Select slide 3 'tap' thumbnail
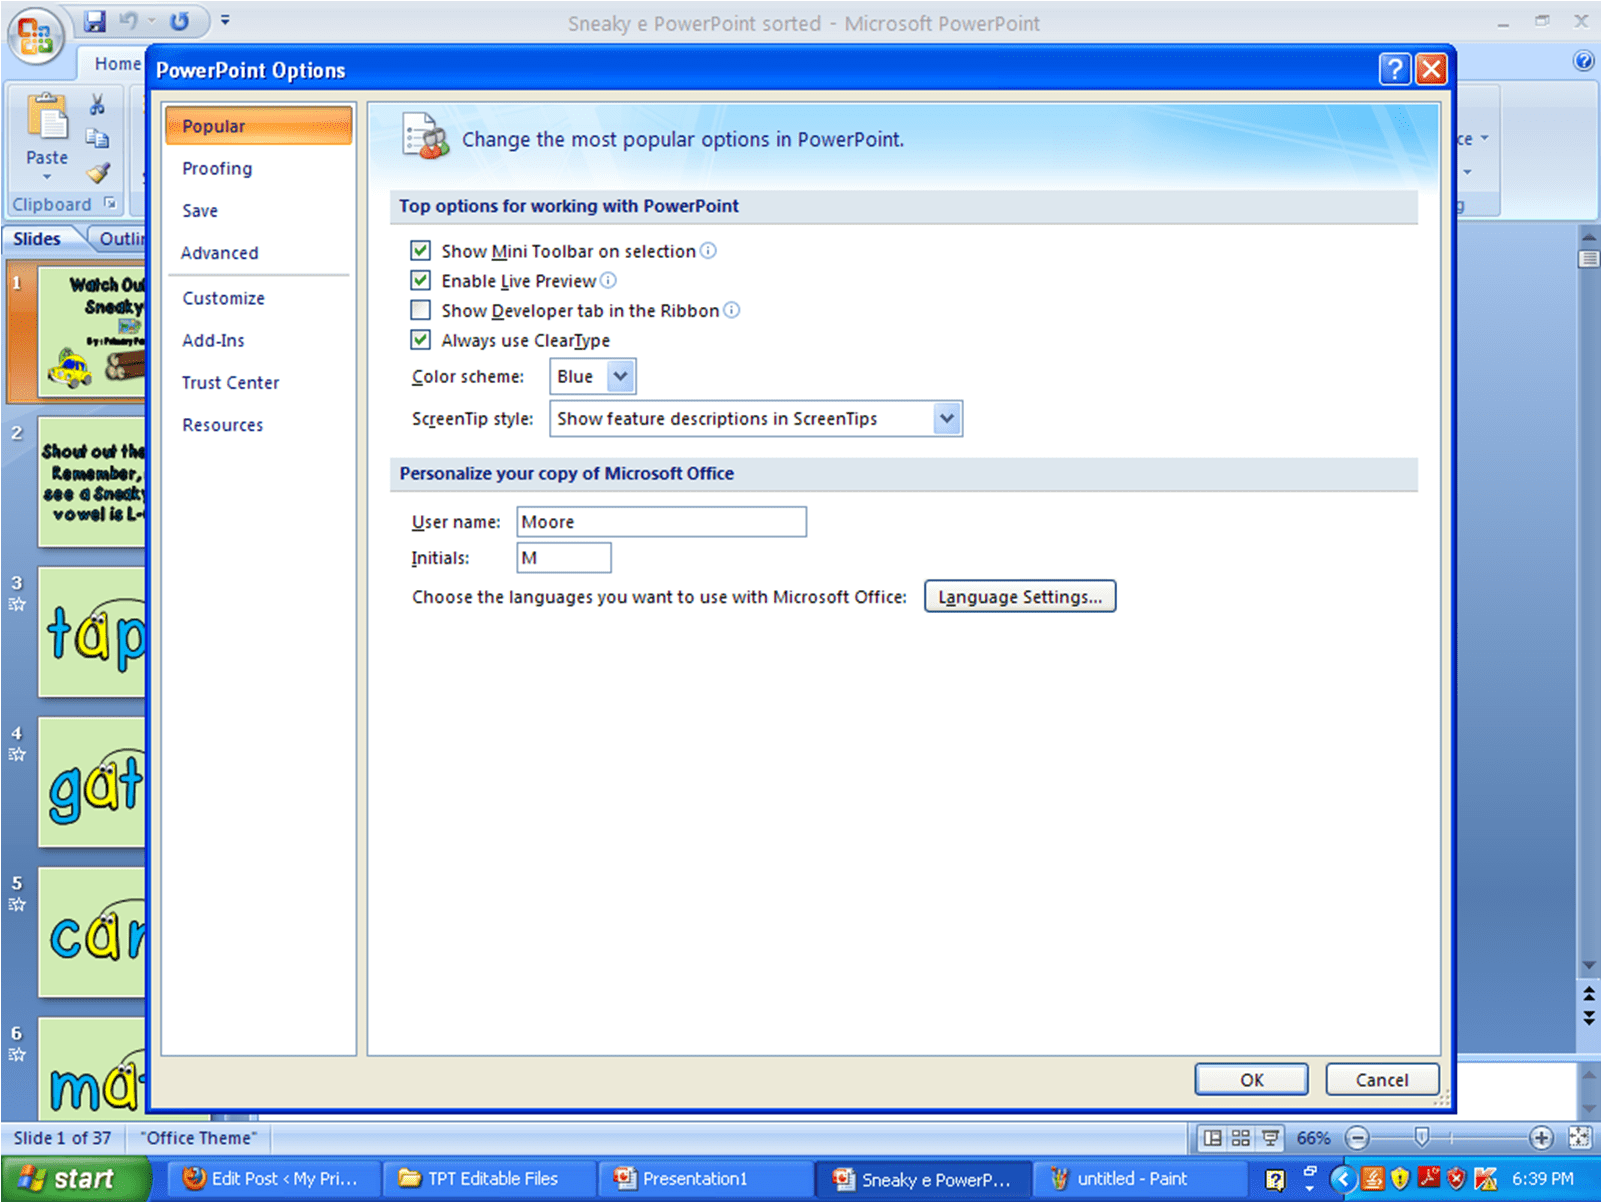 click(92, 632)
